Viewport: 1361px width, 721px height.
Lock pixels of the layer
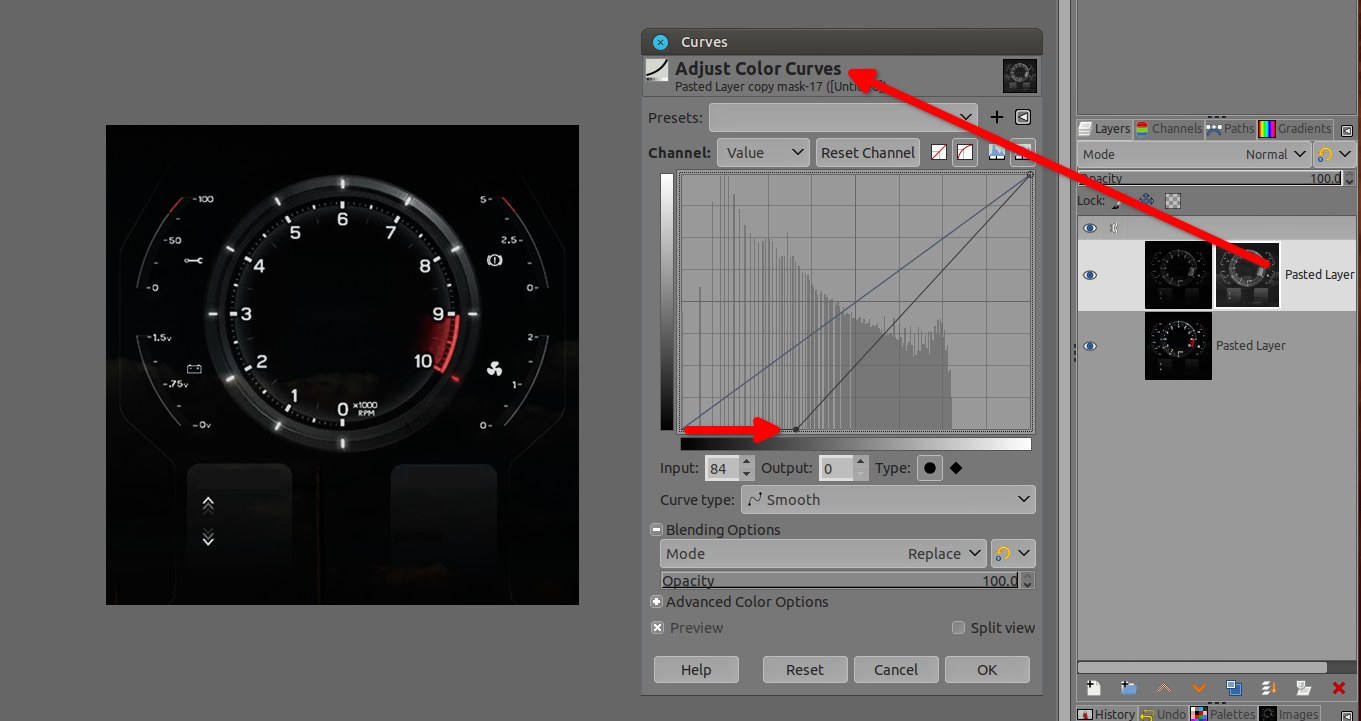tap(1119, 201)
